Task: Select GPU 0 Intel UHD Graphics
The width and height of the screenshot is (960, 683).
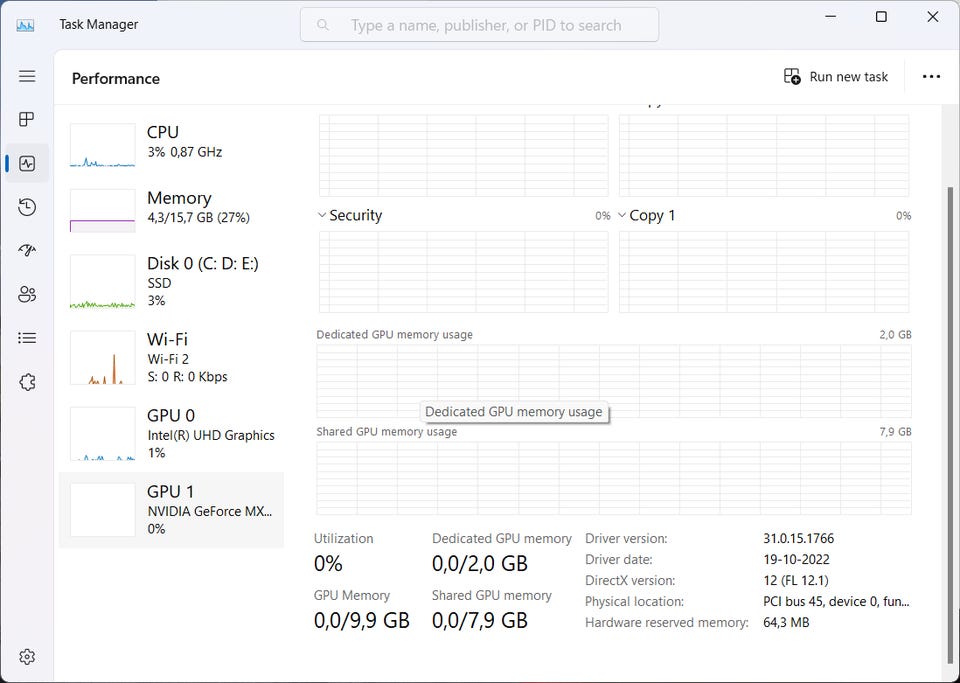Action: [x=171, y=433]
